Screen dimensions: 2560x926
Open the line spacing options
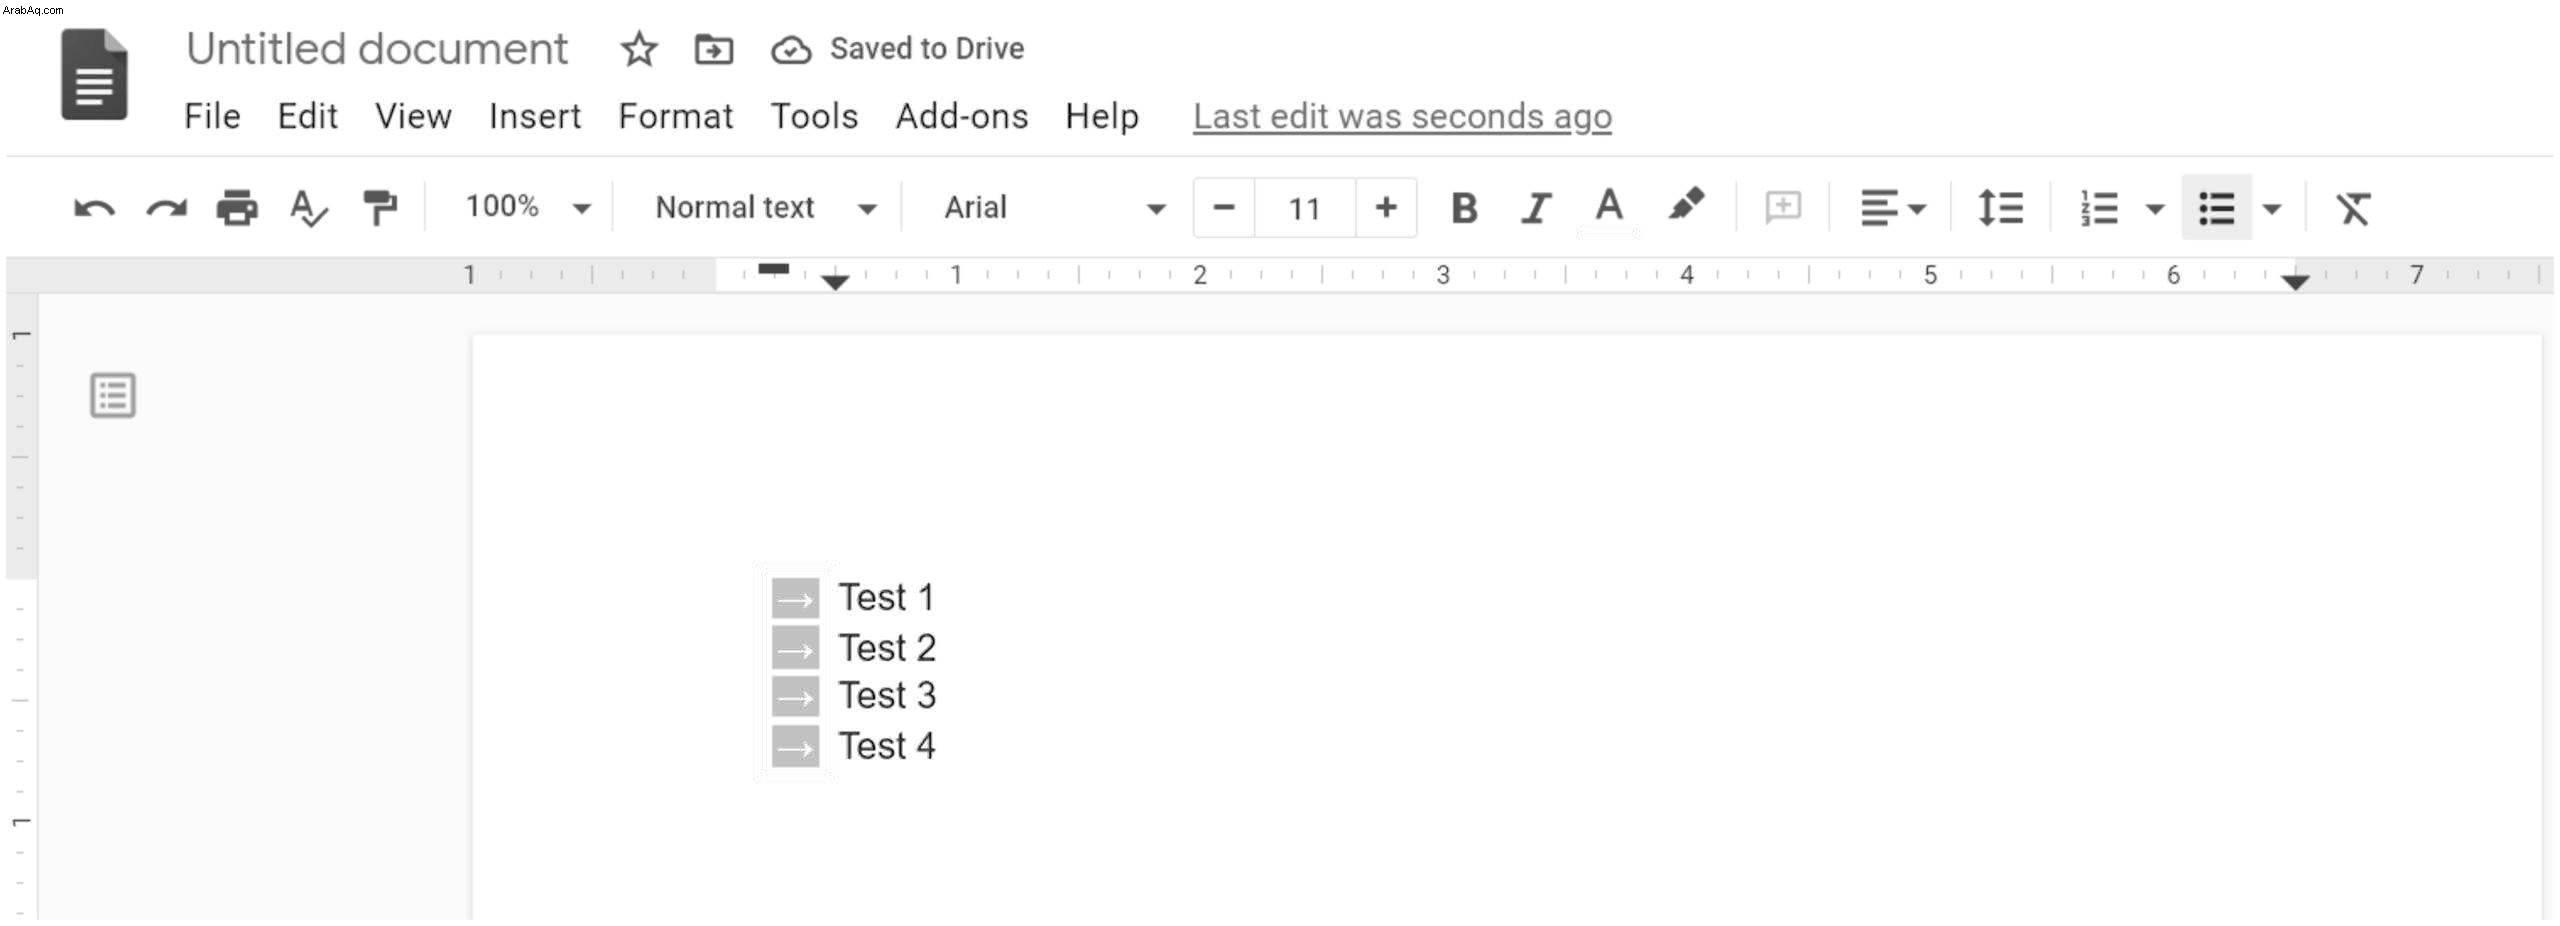coord(2000,208)
